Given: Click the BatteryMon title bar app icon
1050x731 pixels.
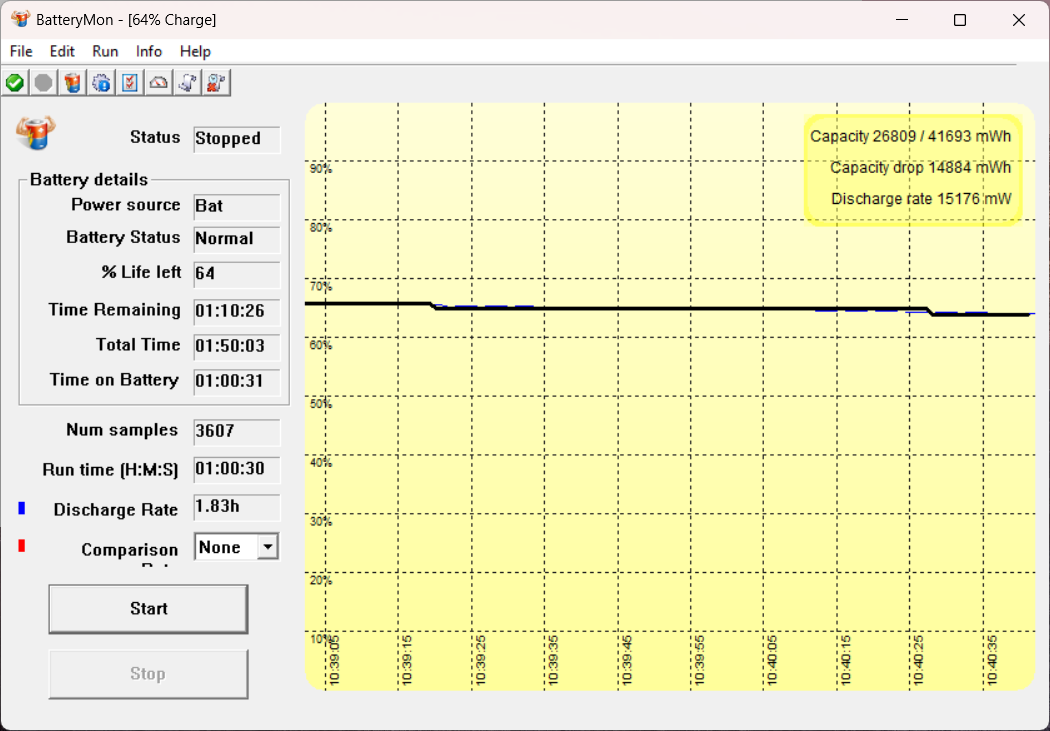Looking at the screenshot, I should coord(20,19).
